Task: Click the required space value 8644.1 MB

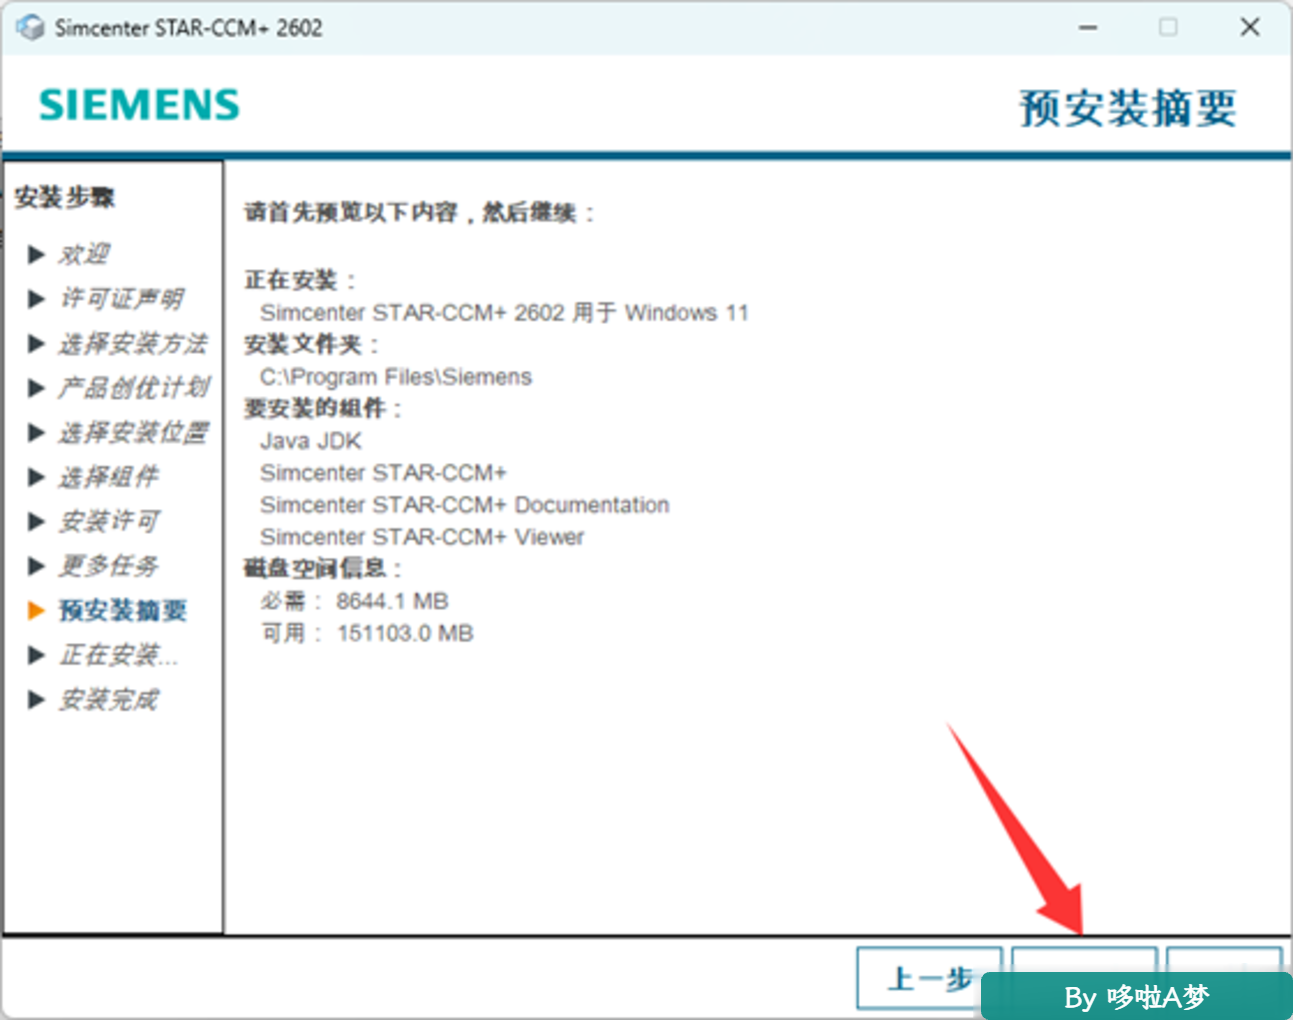Action: (392, 601)
